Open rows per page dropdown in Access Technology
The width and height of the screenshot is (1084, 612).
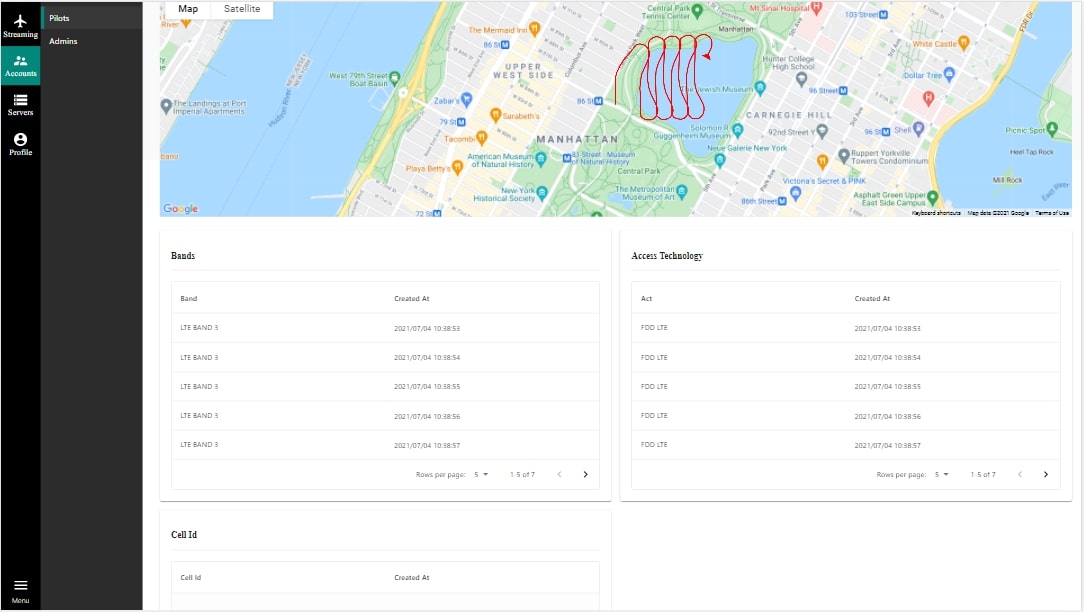(942, 474)
